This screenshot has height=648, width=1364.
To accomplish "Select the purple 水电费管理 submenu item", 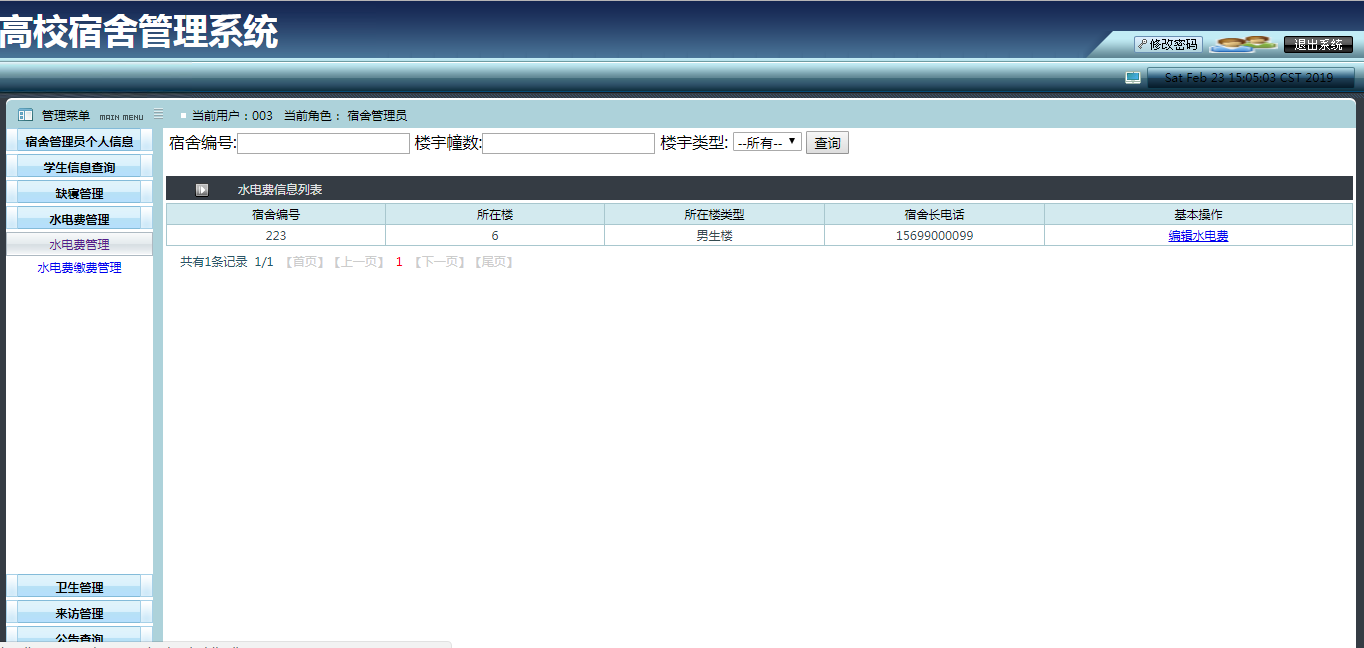I will [79, 244].
